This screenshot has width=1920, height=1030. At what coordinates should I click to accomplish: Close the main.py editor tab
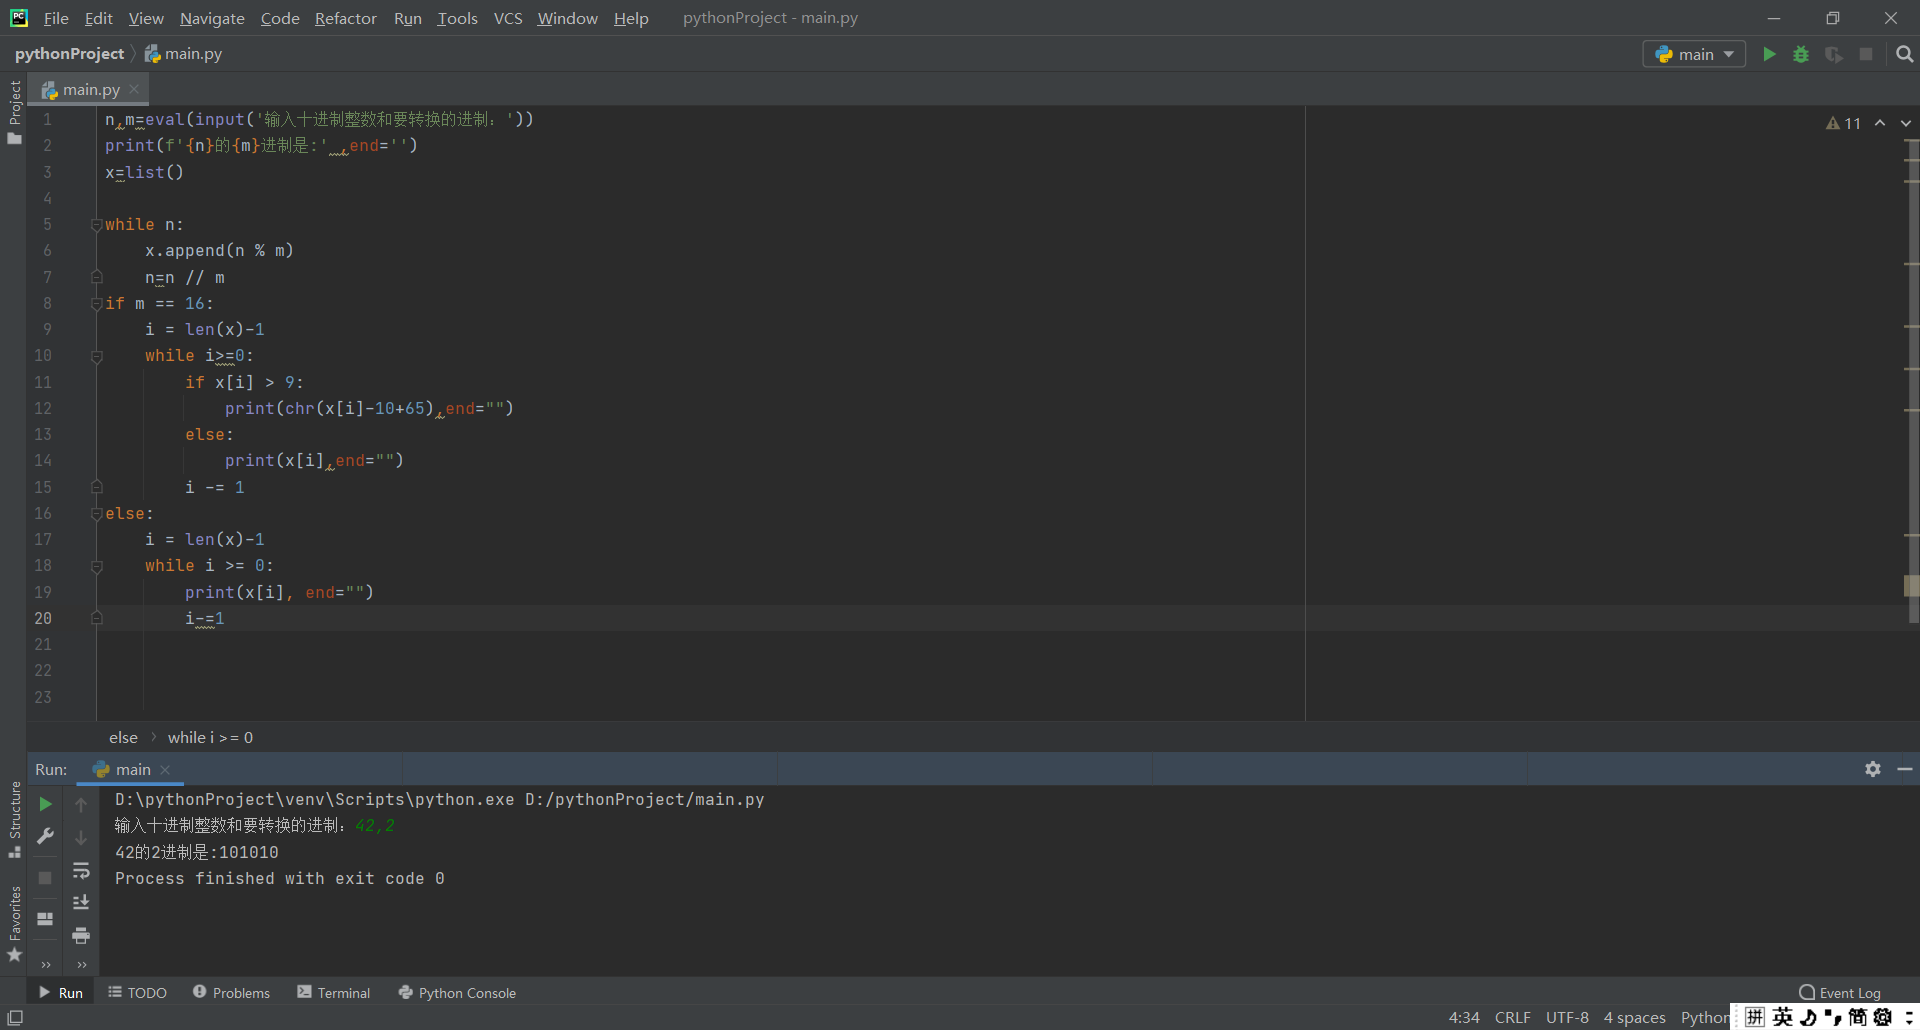(x=134, y=89)
